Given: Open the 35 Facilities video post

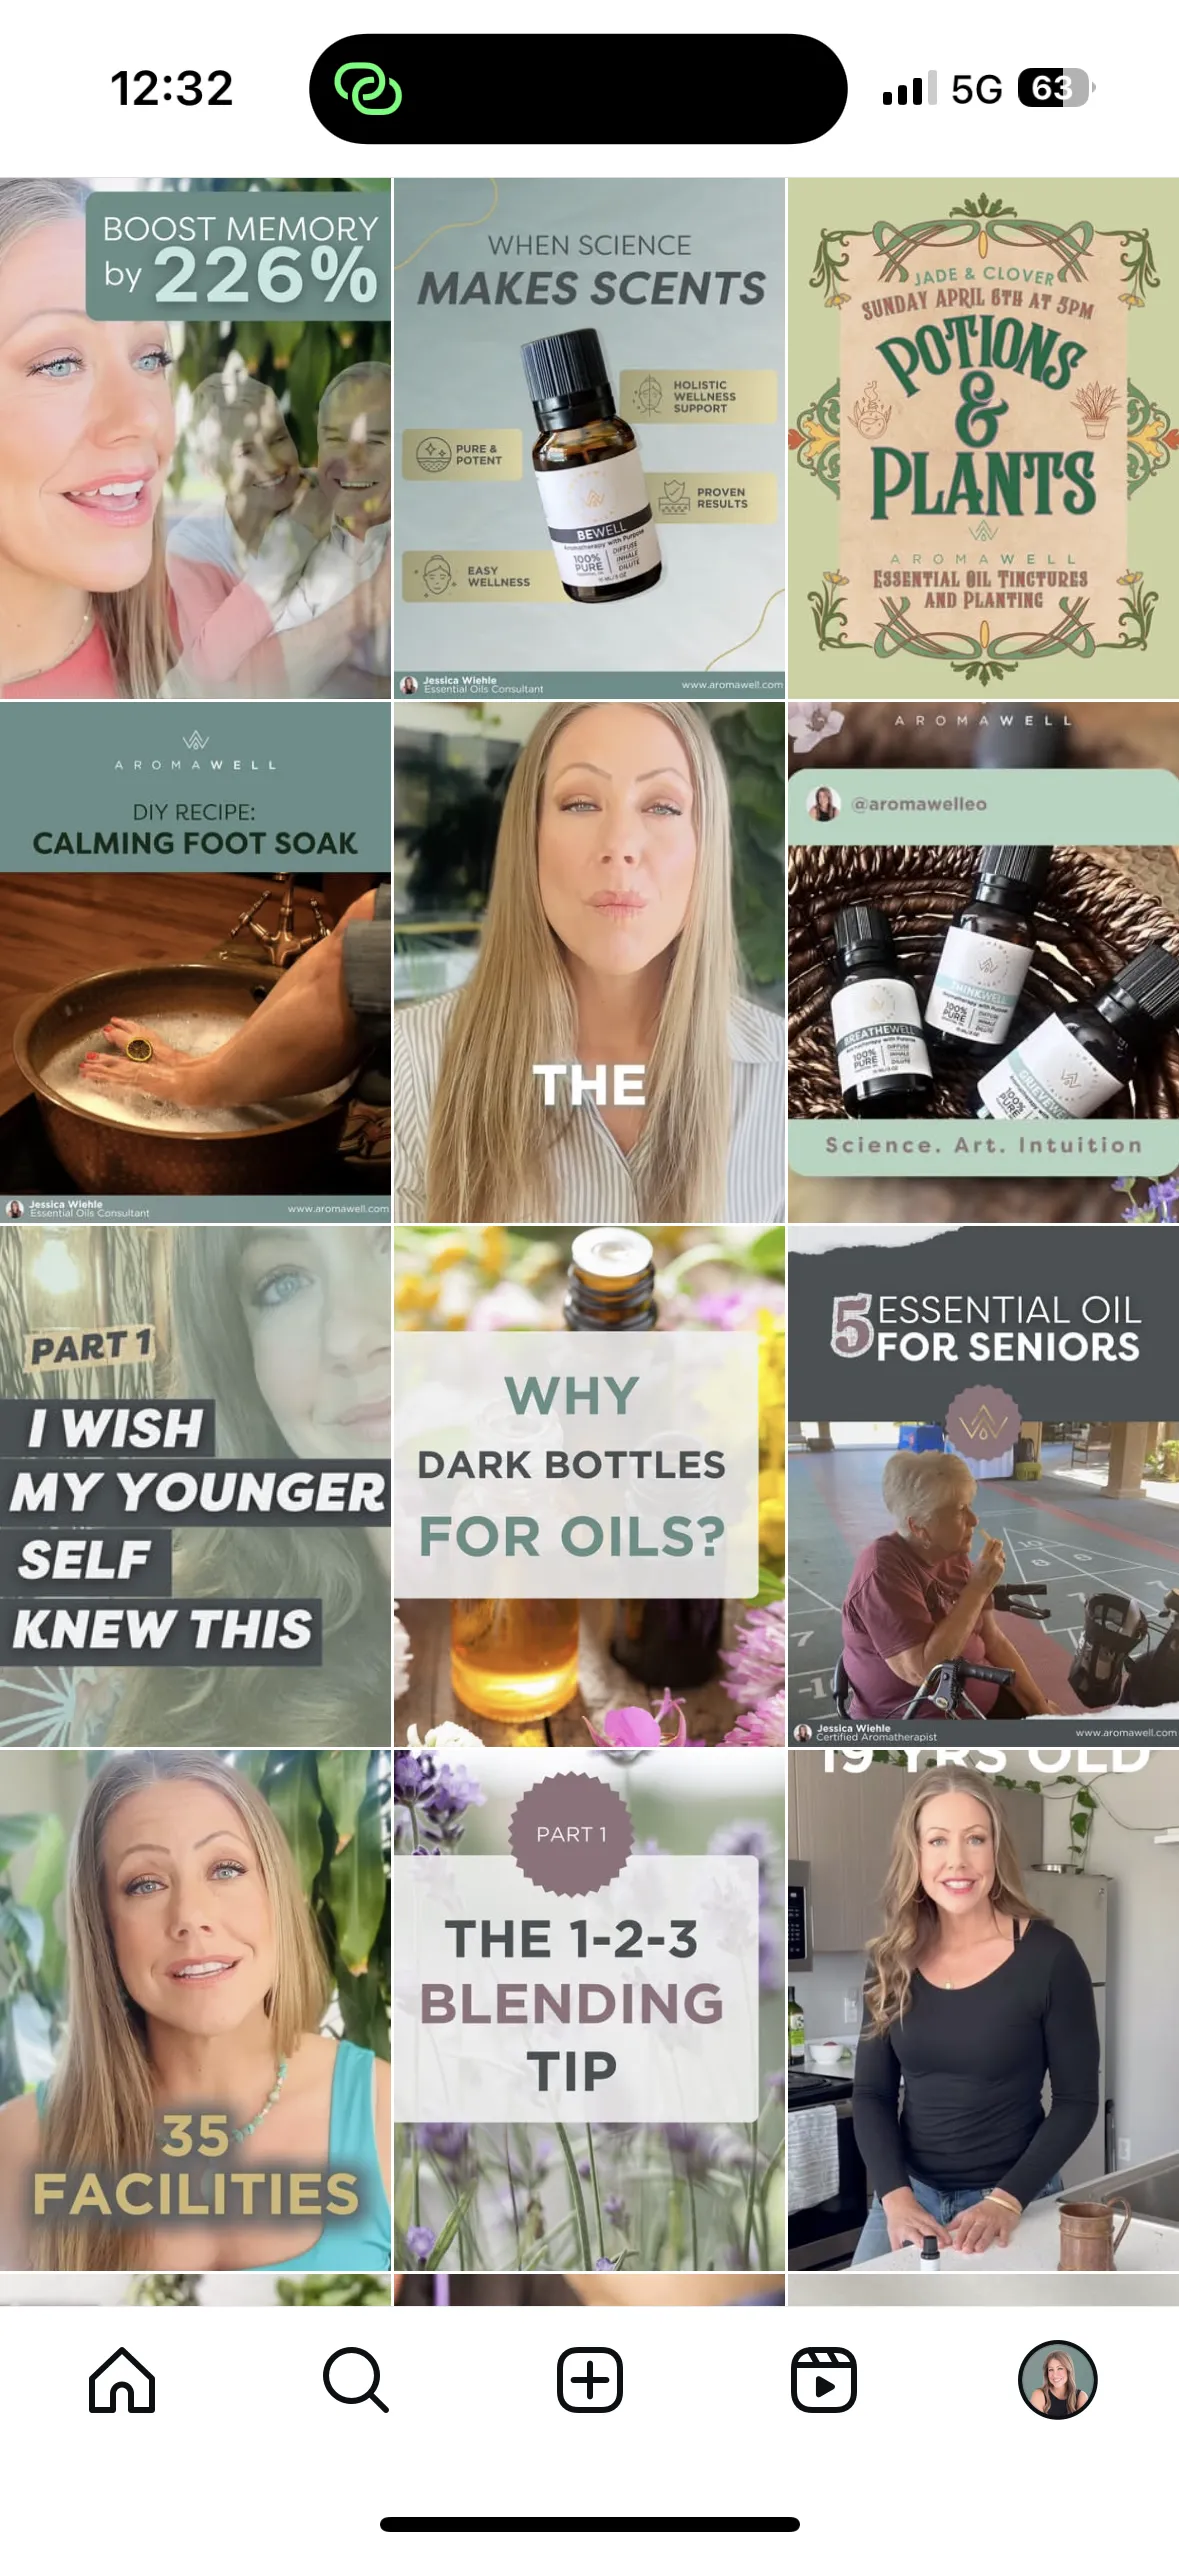Looking at the screenshot, I should (x=195, y=2010).
